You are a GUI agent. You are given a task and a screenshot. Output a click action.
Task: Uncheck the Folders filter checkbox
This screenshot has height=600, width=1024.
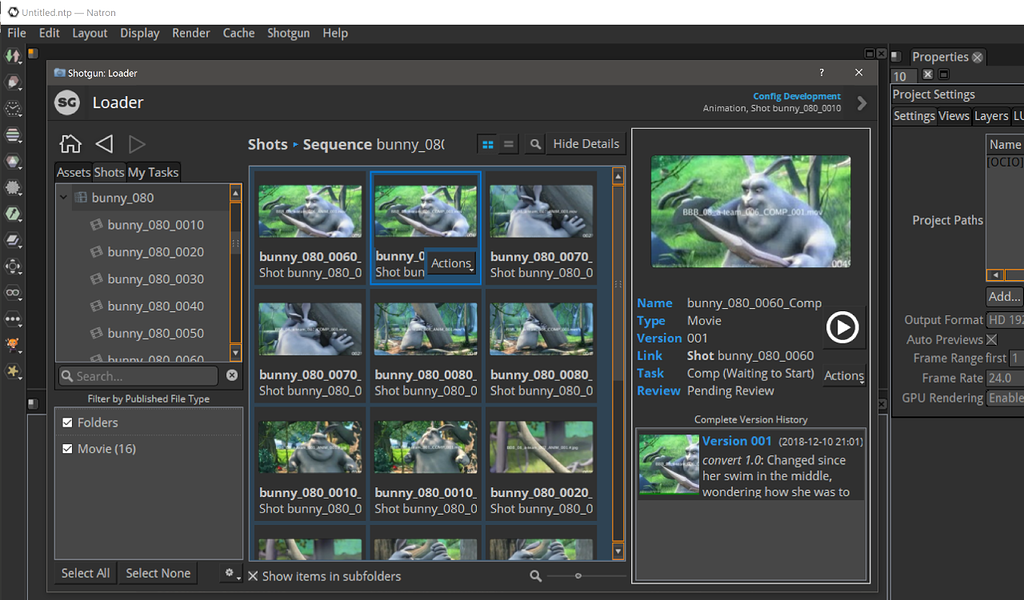coord(69,422)
